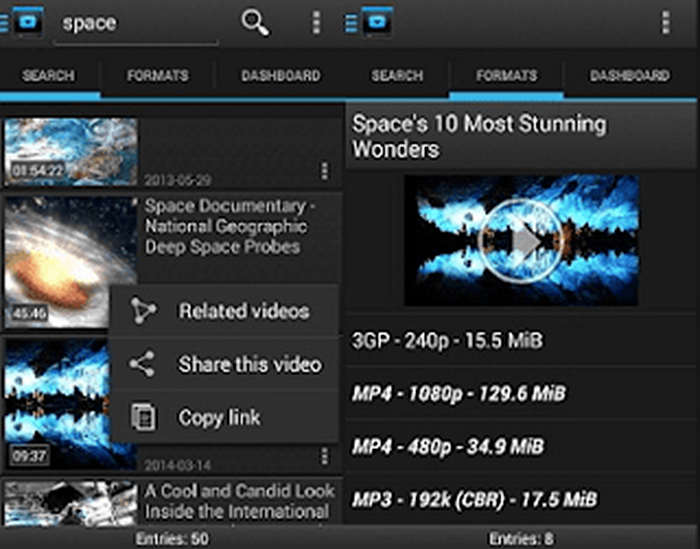700x549 pixels.
Task: Select the 3GP - 240p - 15.5 MiB format
Action: (521, 341)
